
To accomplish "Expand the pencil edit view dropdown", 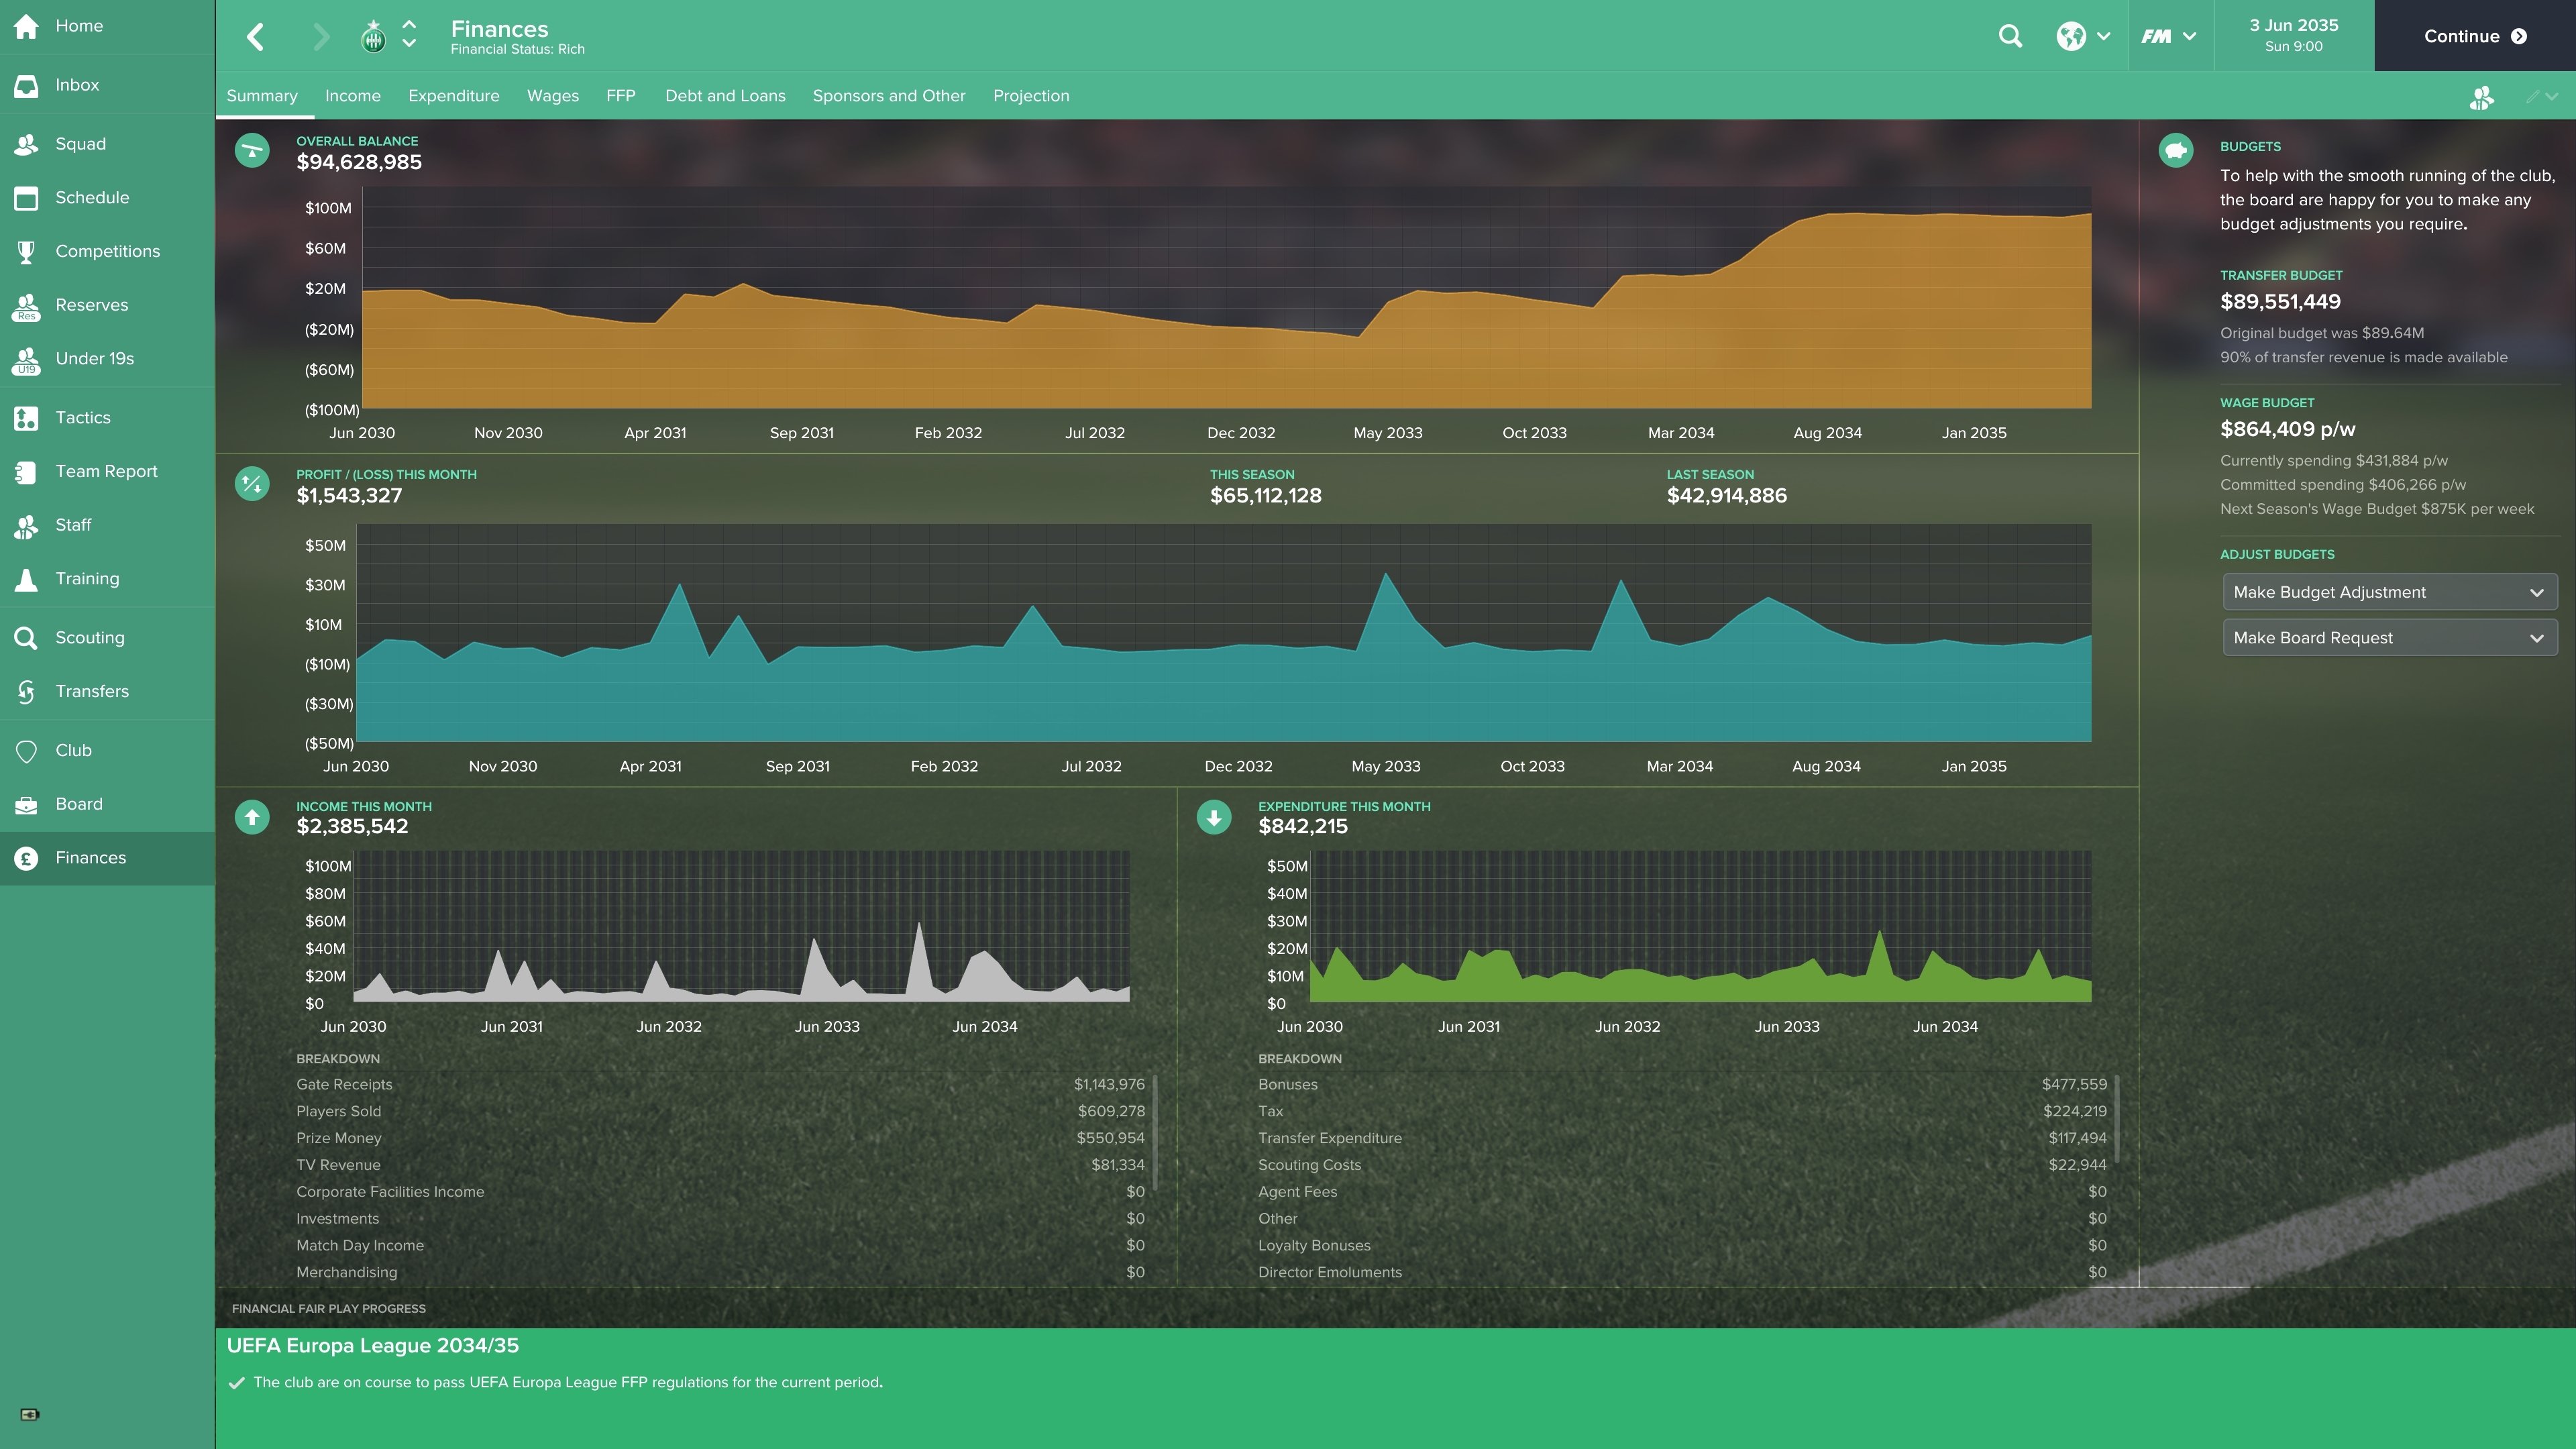I will pos(2541,97).
